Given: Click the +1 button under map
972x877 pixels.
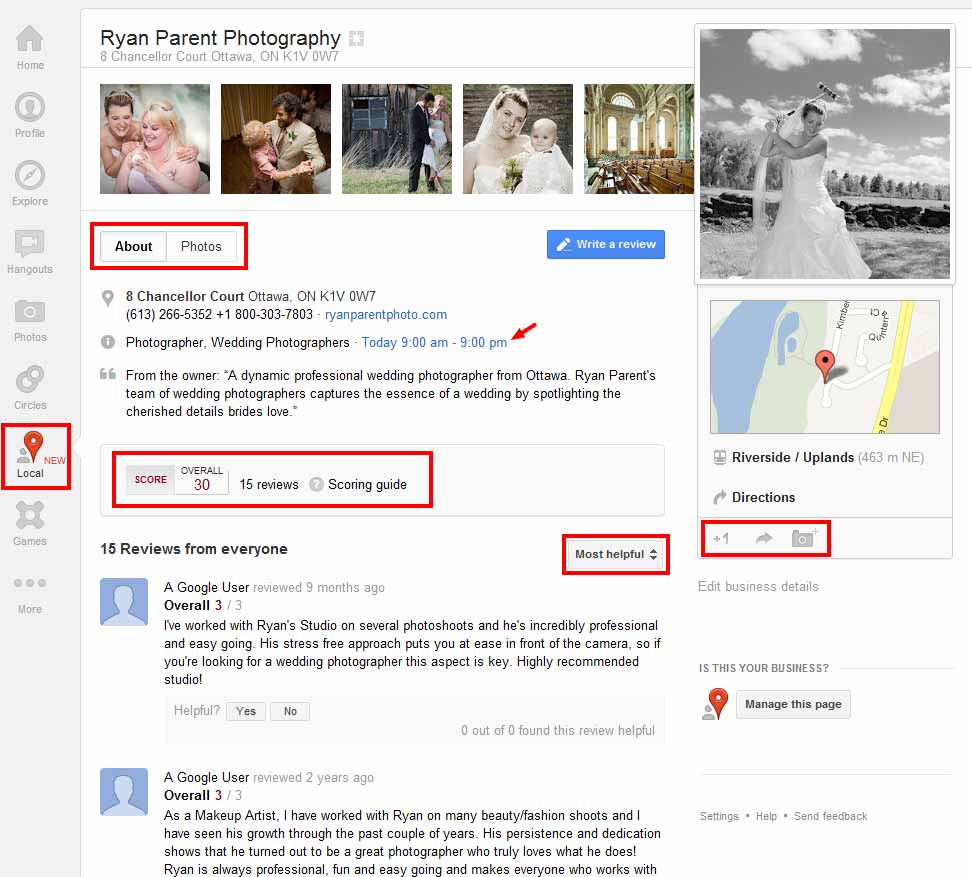Looking at the screenshot, I should pyautogui.click(x=722, y=539).
